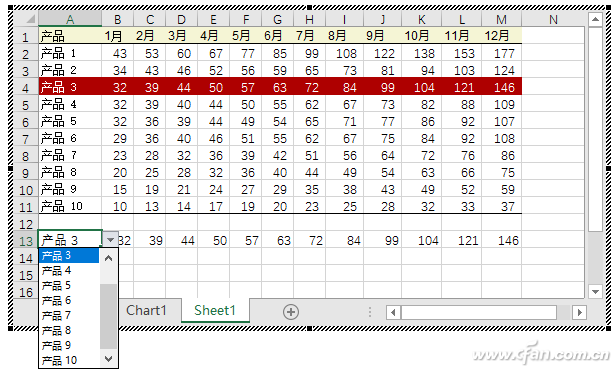Click the highlighted 产品 3 cell in row 4

click(x=70, y=87)
